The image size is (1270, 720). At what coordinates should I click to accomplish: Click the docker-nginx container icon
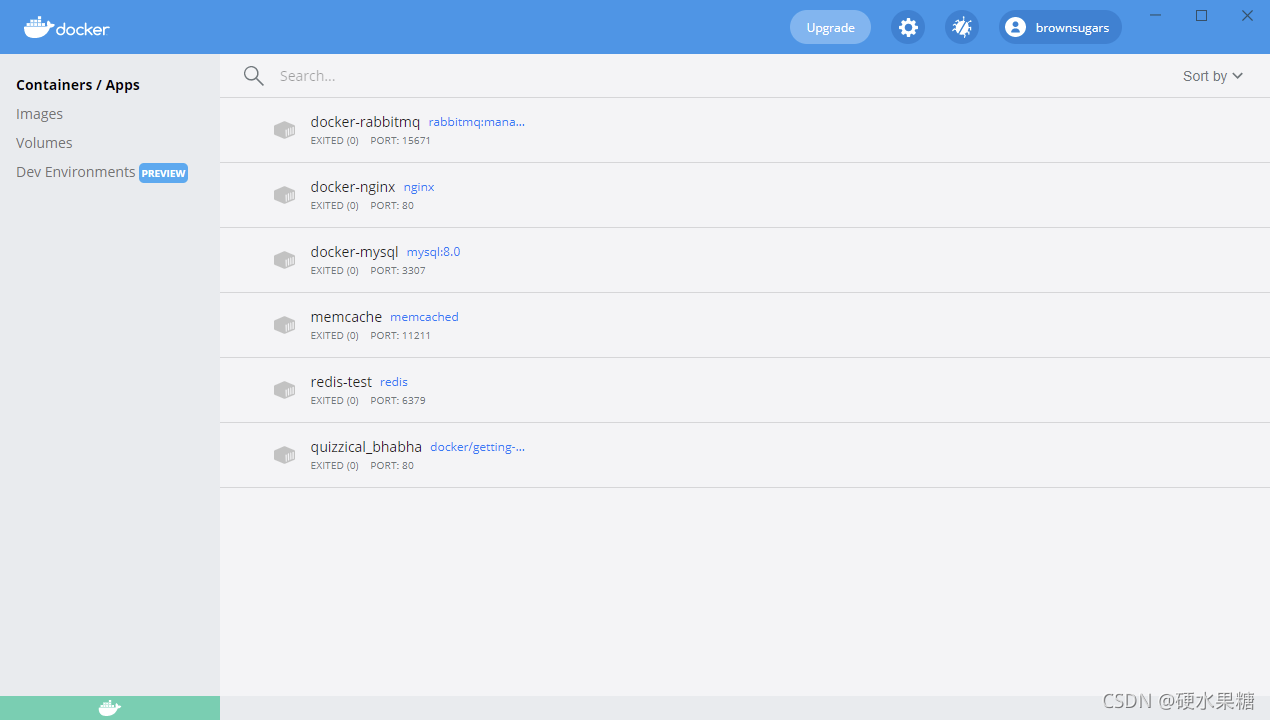[x=285, y=195]
